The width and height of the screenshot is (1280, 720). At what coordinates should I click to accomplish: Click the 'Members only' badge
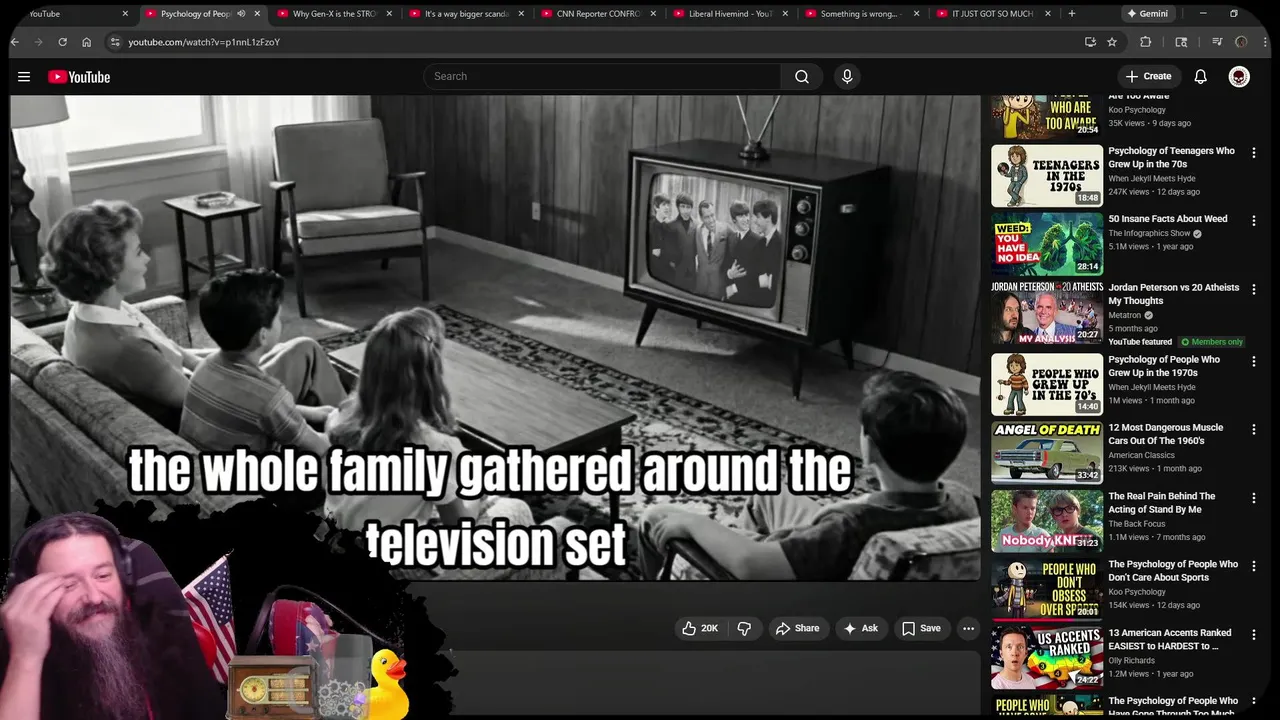point(1212,342)
